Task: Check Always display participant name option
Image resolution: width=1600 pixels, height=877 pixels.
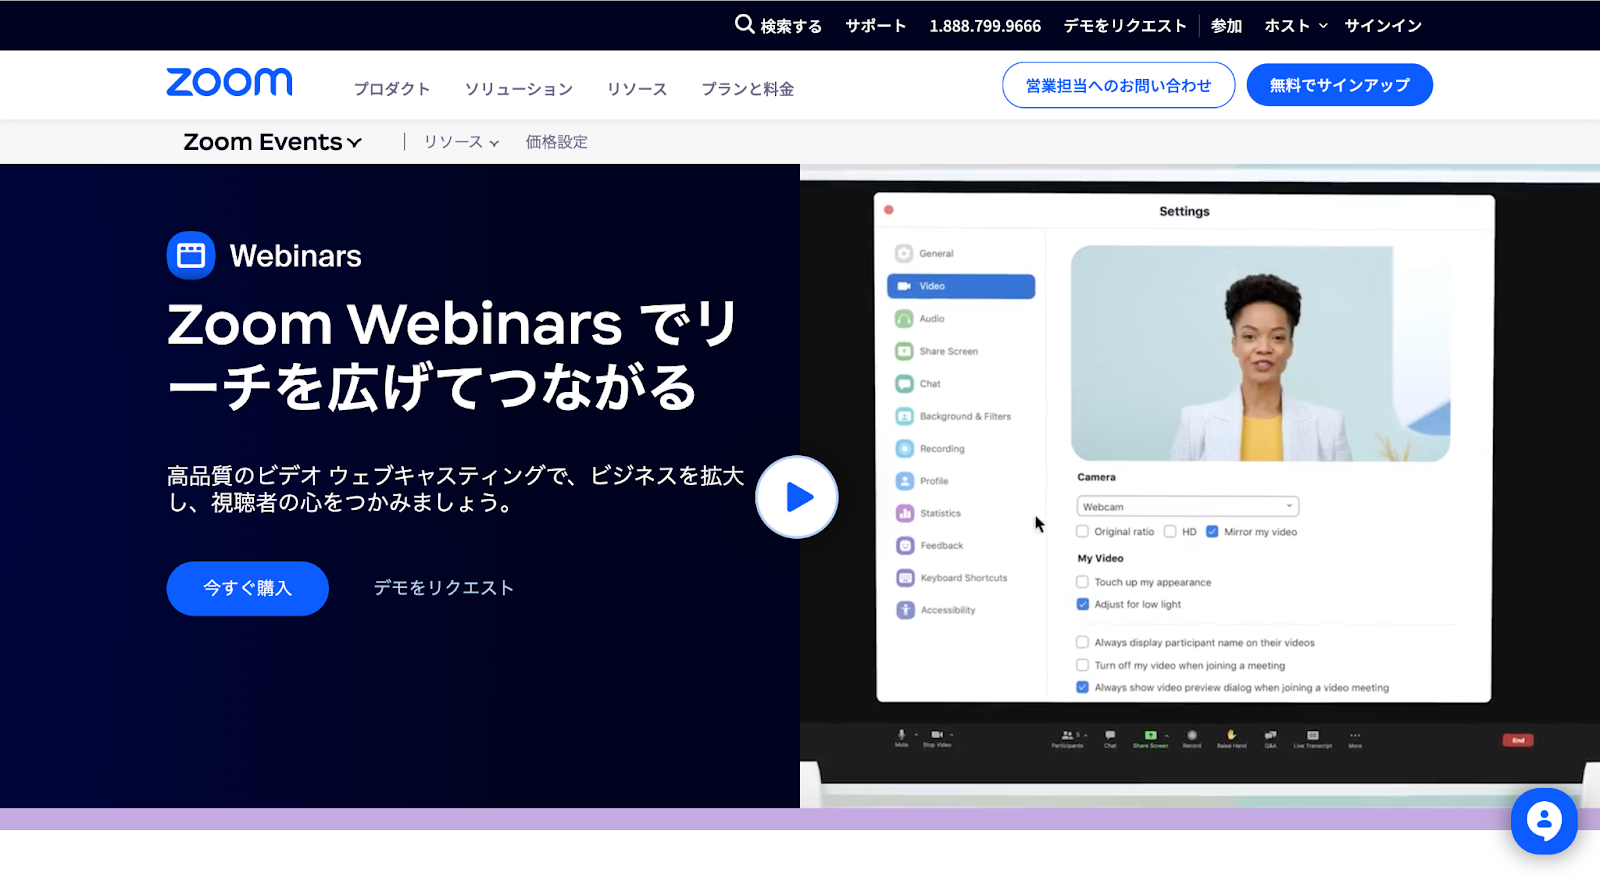Action: pyautogui.click(x=1082, y=643)
